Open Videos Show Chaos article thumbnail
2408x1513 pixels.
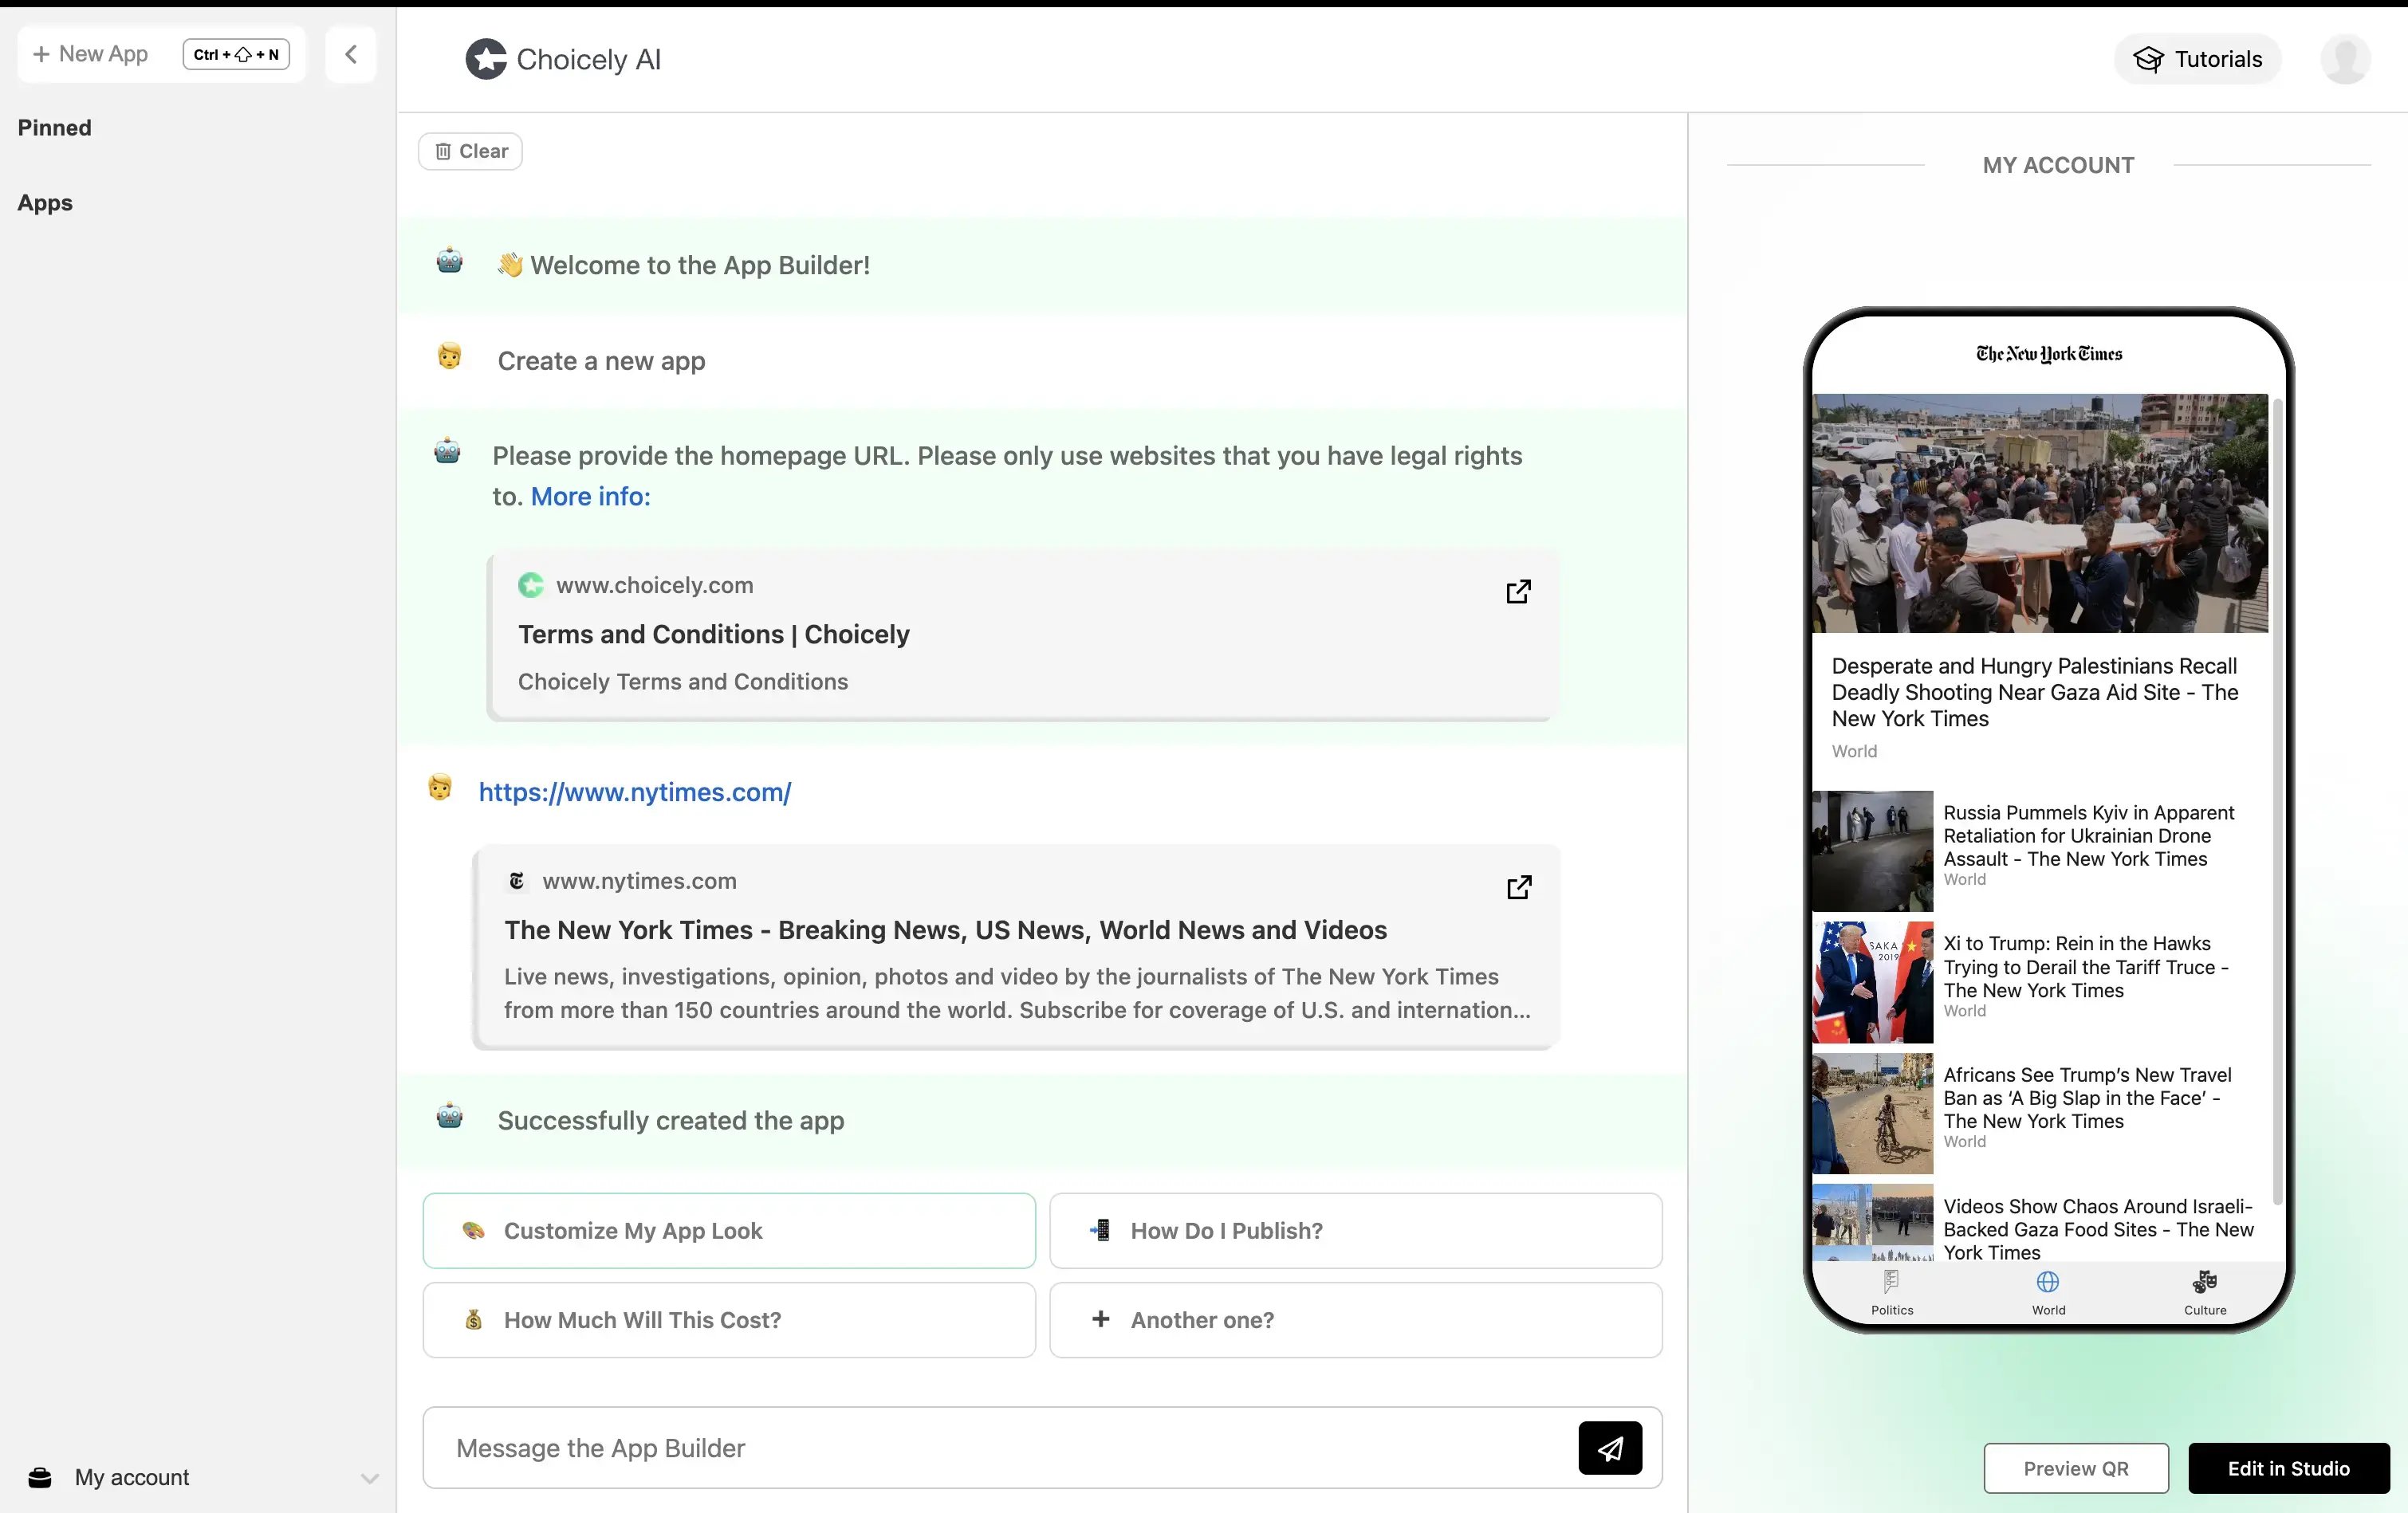(1873, 1224)
